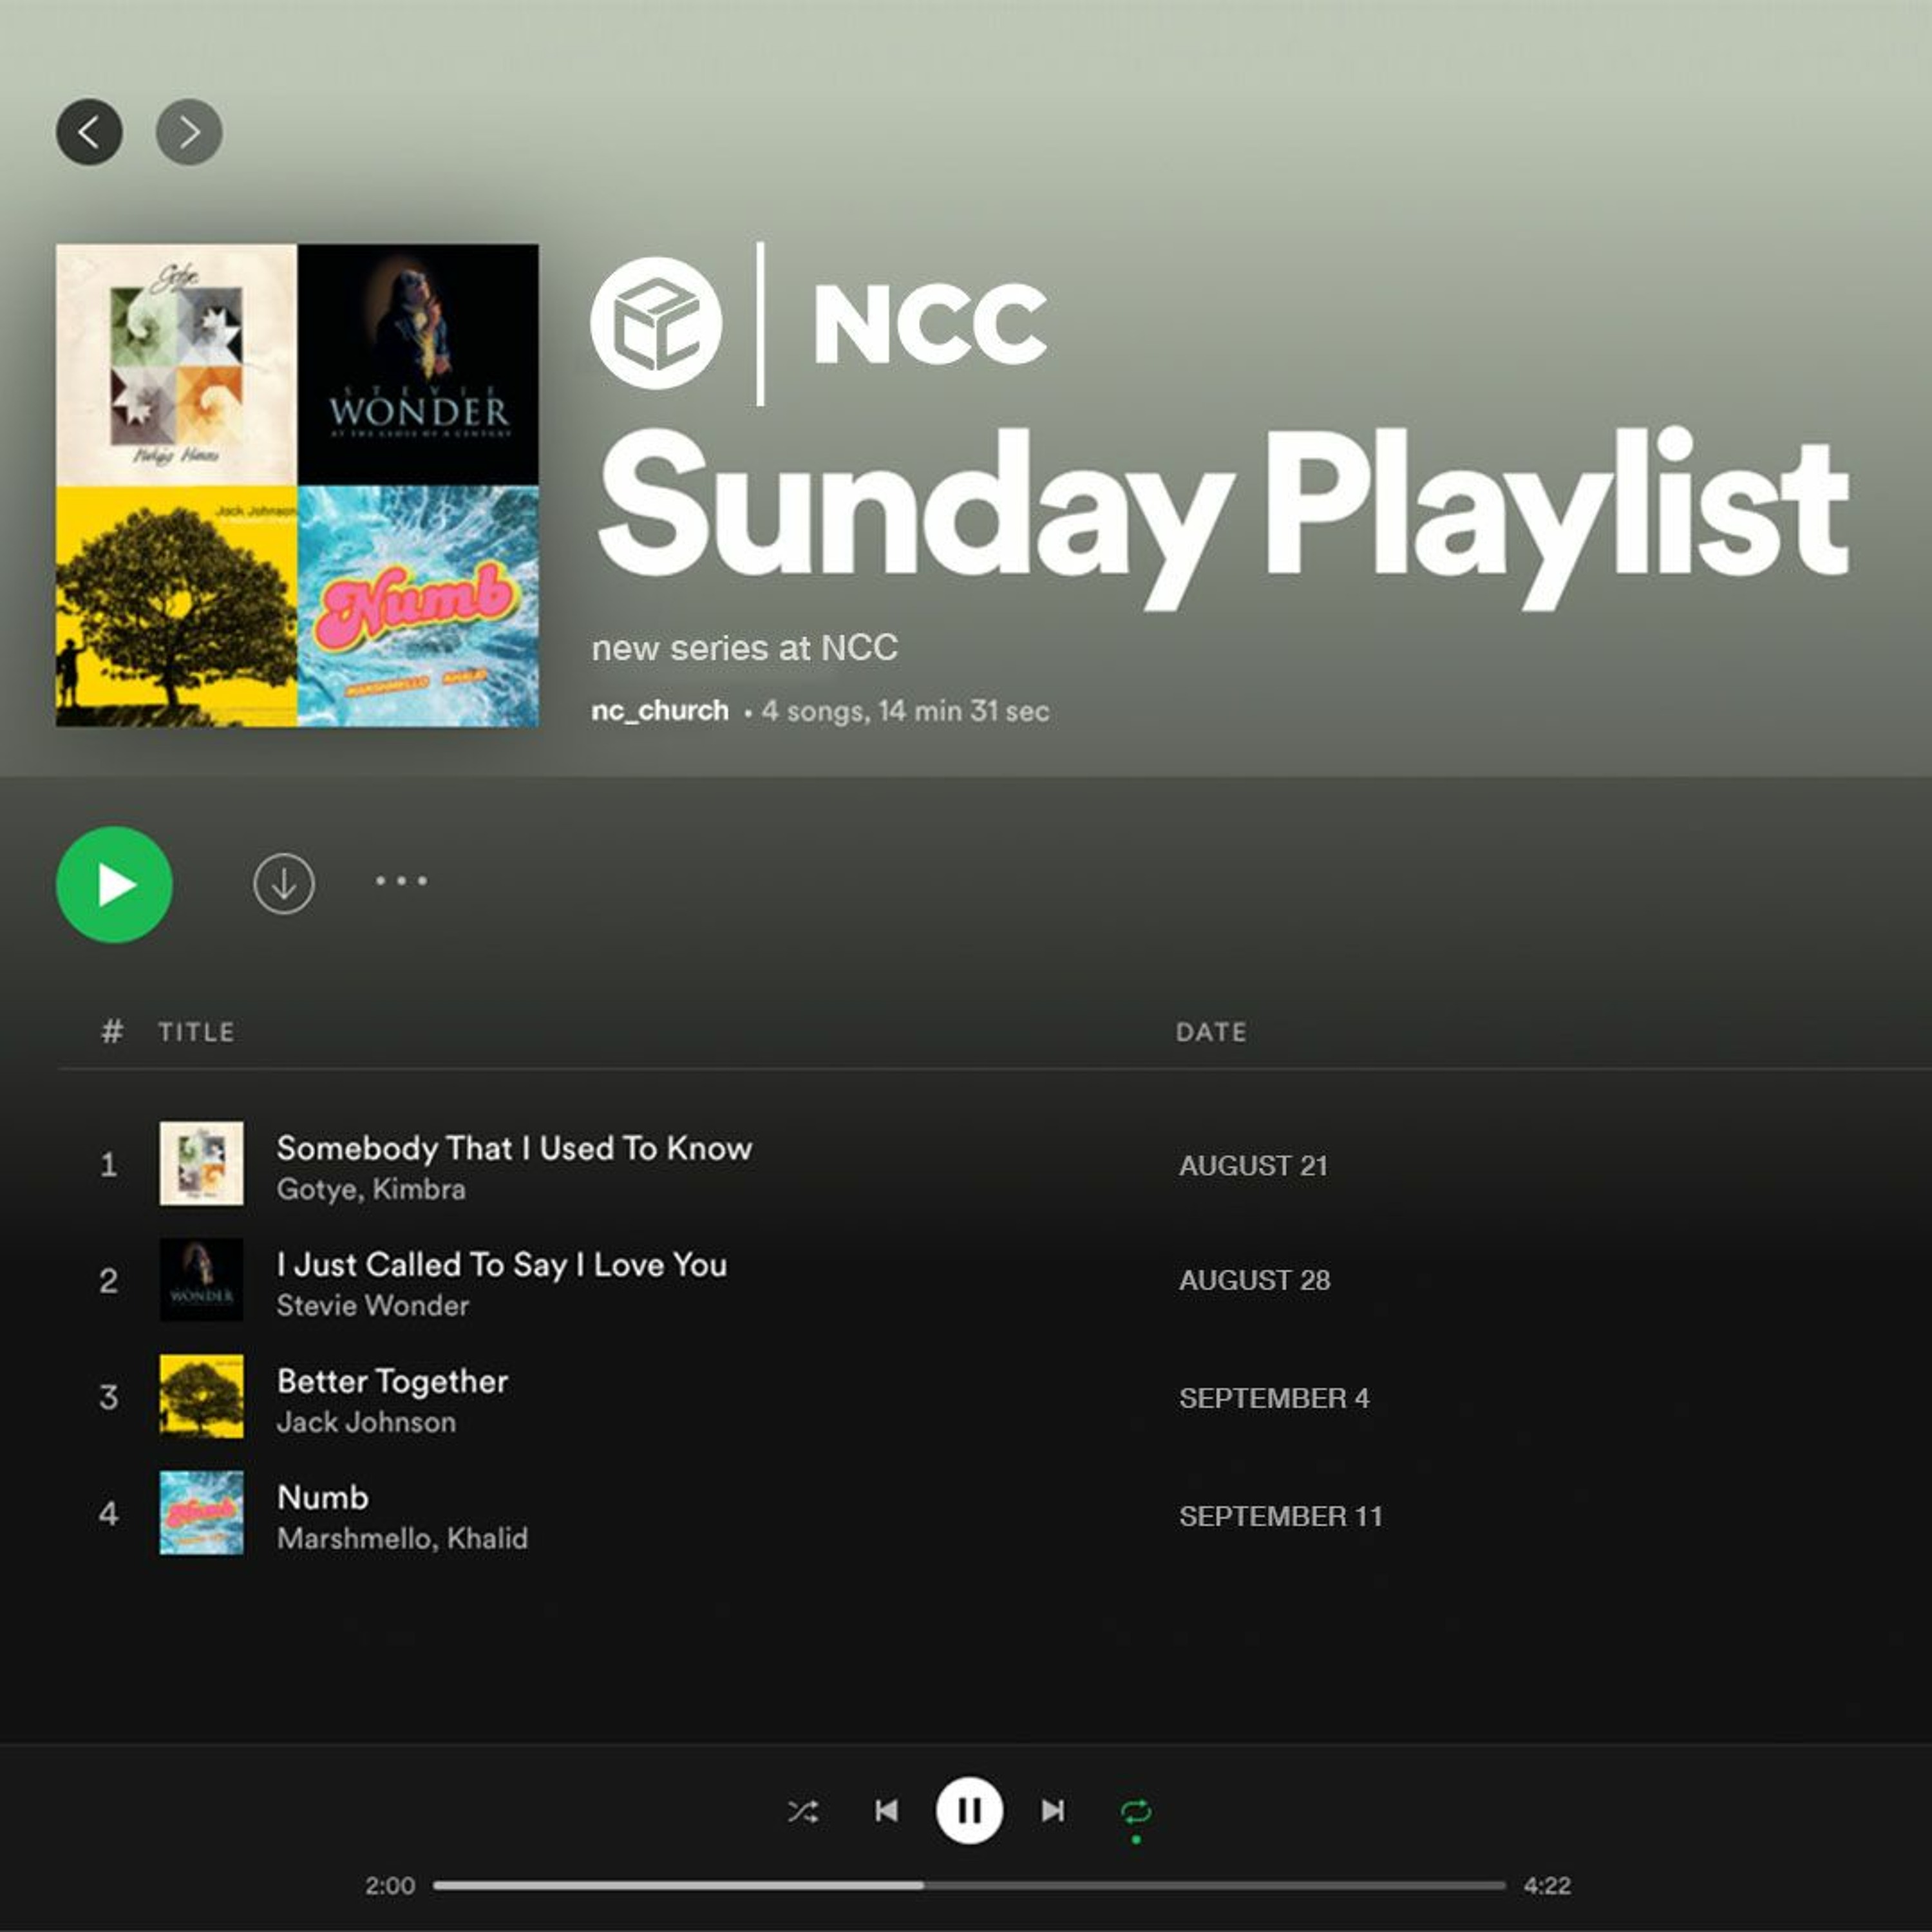The image size is (1932, 1932).
Task: Skip to the next track
Action: (x=1053, y=1811)
